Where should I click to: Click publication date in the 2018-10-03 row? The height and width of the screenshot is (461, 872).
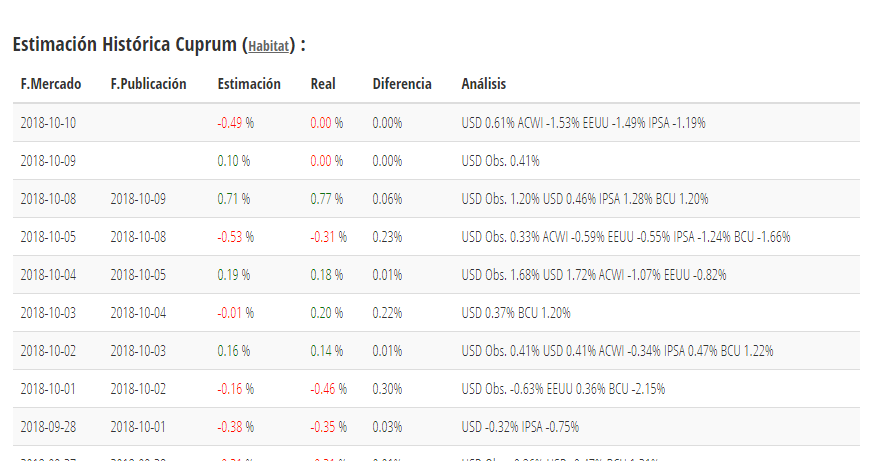tap(138, 313)
